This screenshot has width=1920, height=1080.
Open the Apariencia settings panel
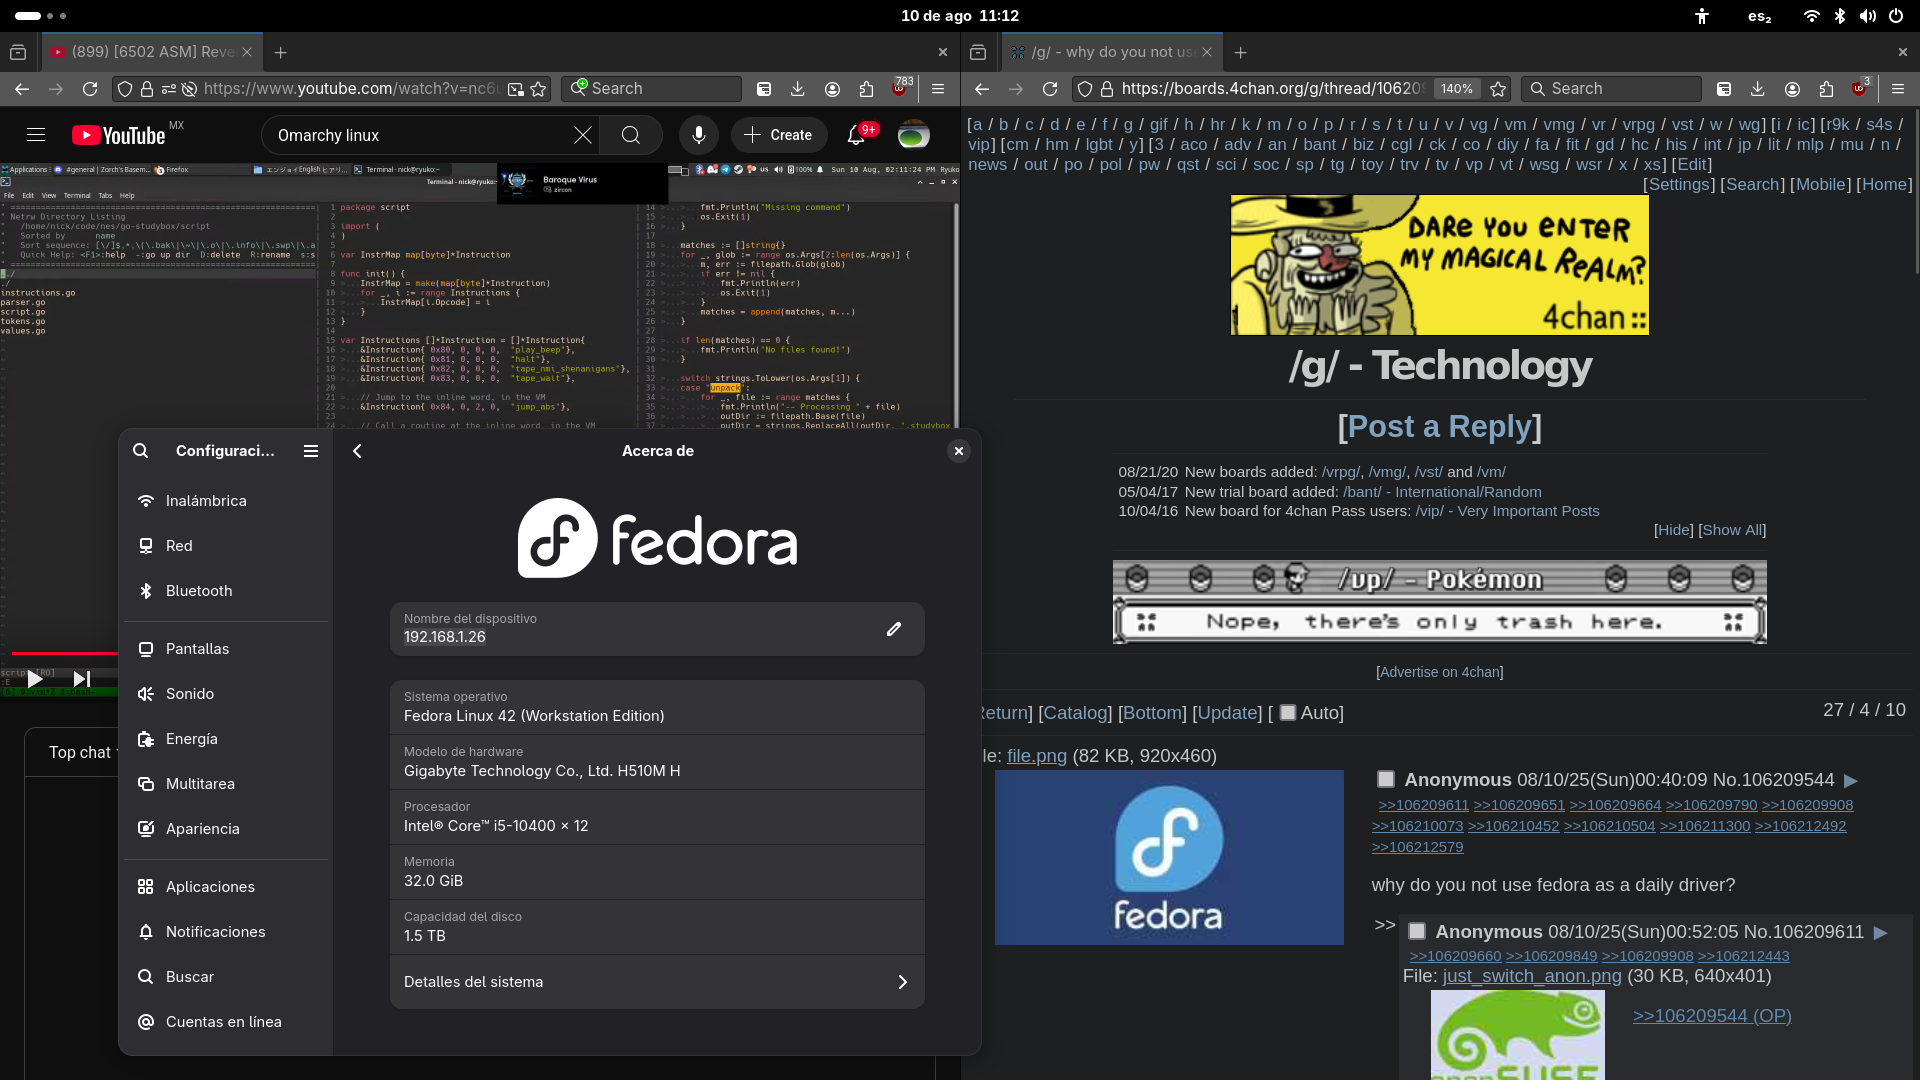pos(226,829)
